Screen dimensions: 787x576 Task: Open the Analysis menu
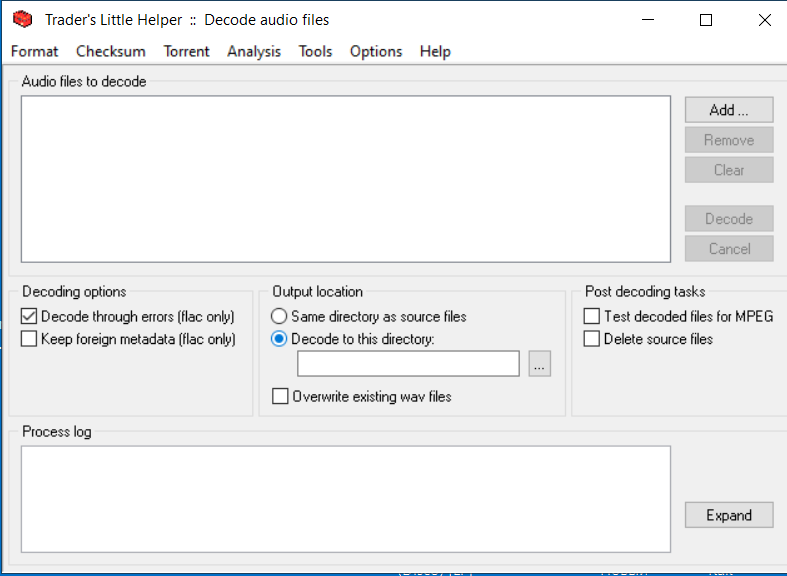pyautogui.click(x=254, y=51)
